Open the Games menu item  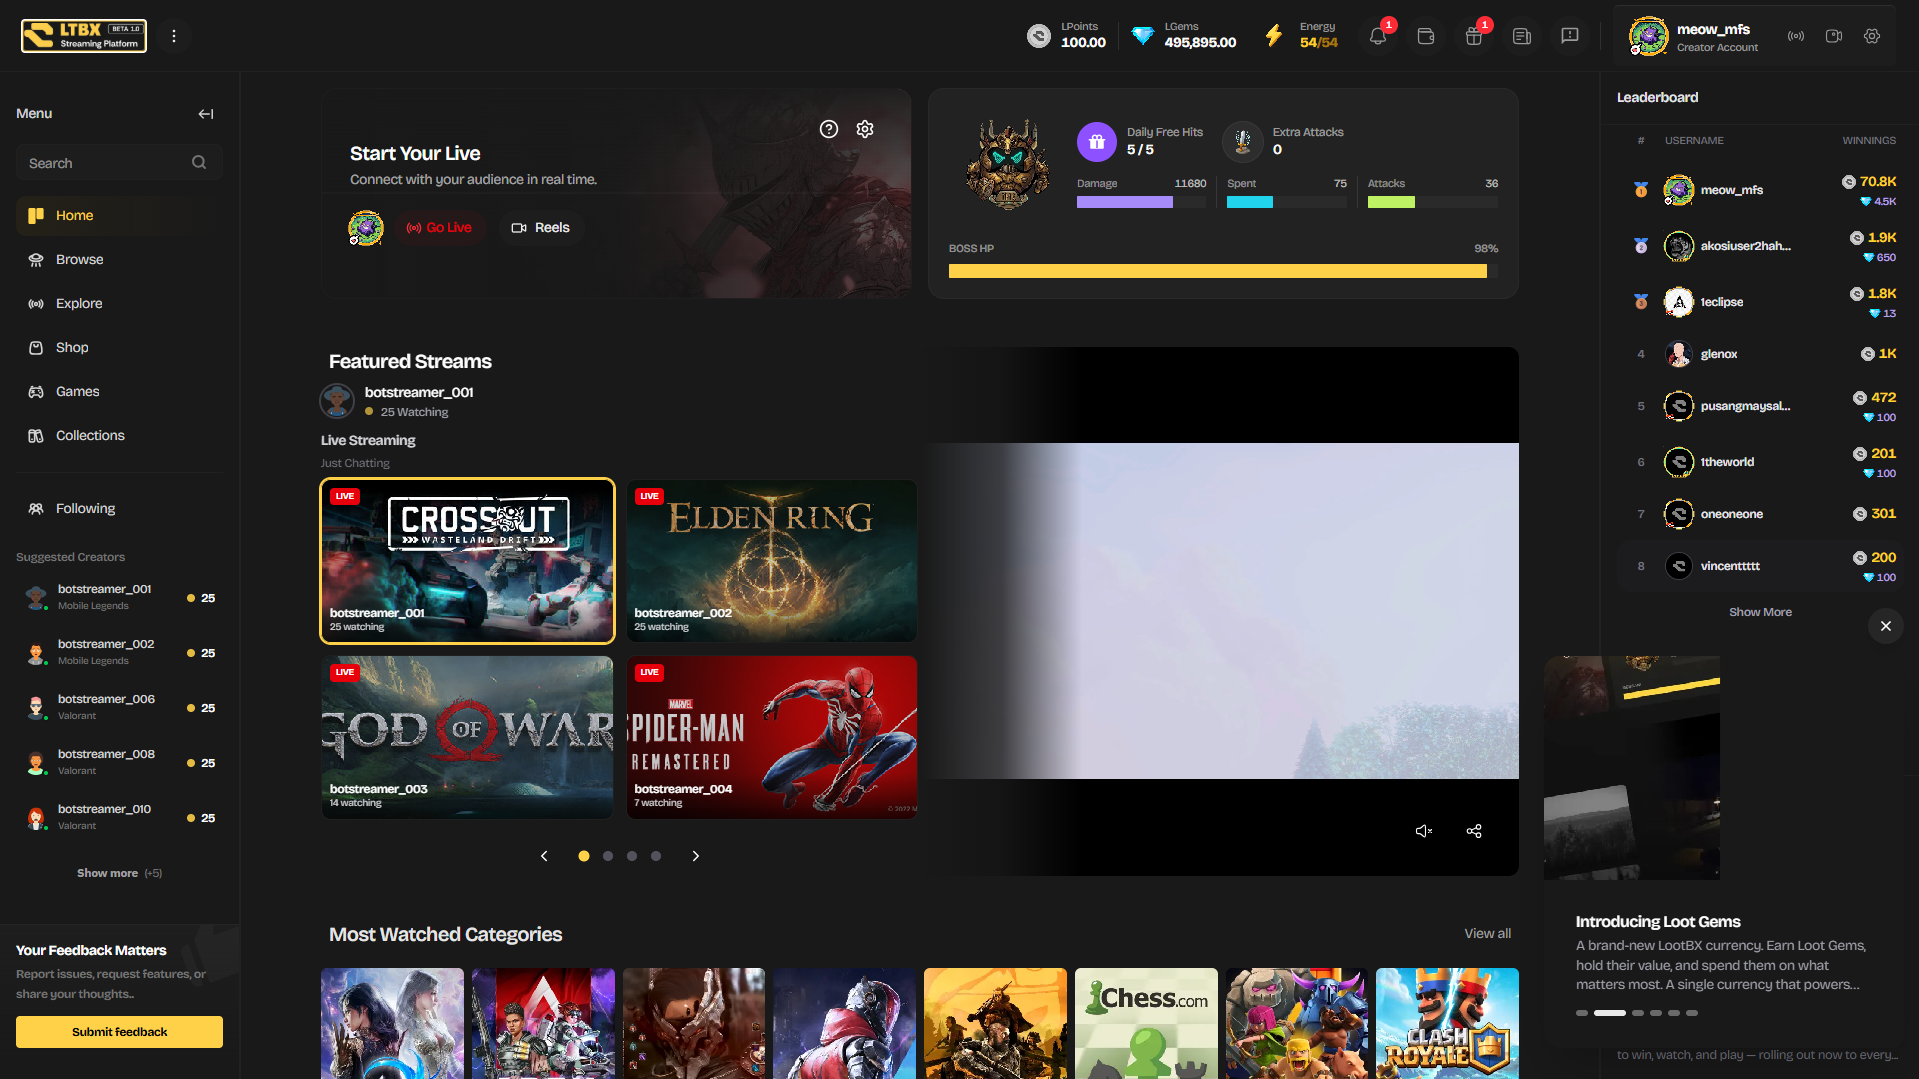119,391
